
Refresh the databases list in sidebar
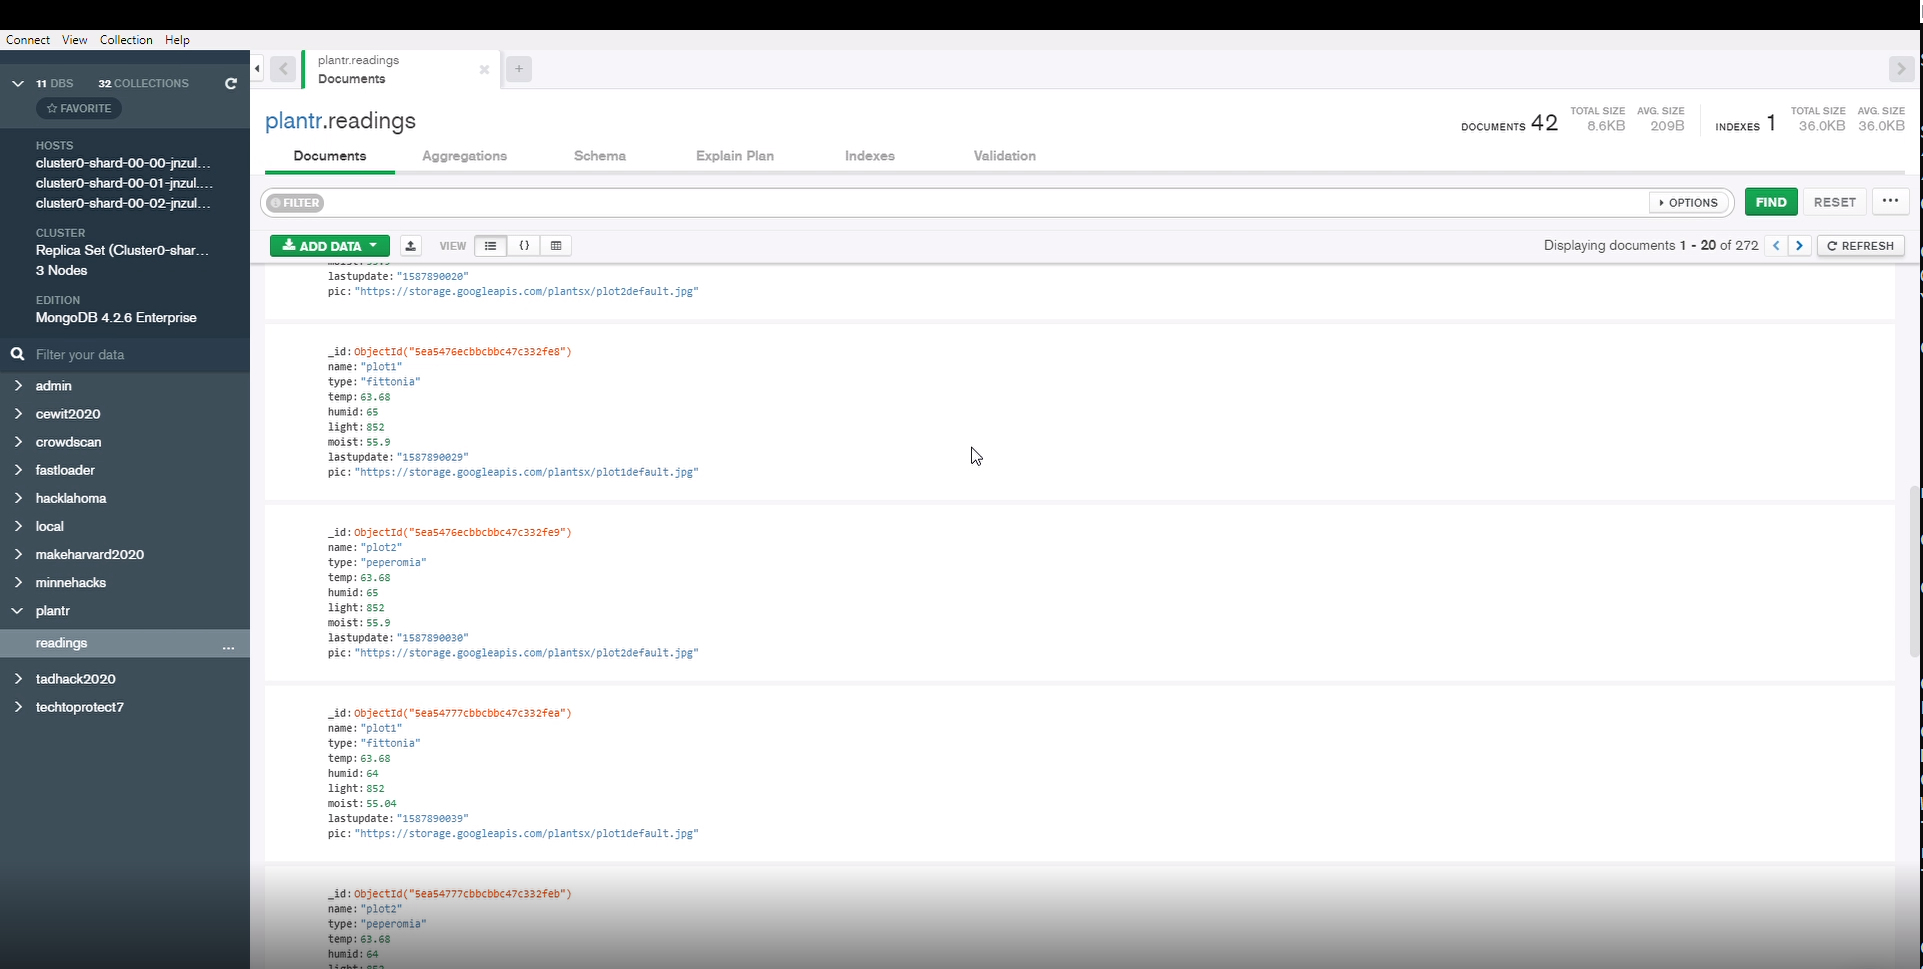click(231, 83)
